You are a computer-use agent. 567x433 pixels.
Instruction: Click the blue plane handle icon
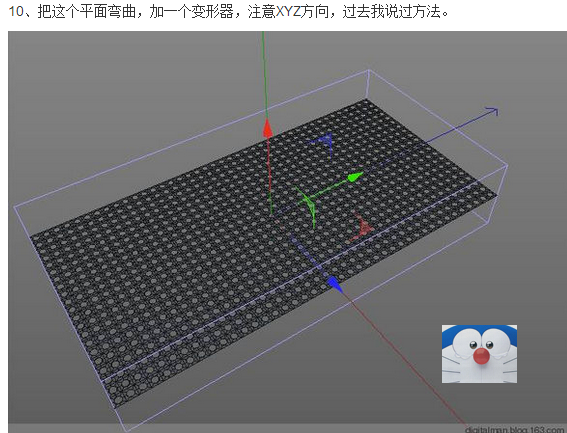tap(324, 144)
